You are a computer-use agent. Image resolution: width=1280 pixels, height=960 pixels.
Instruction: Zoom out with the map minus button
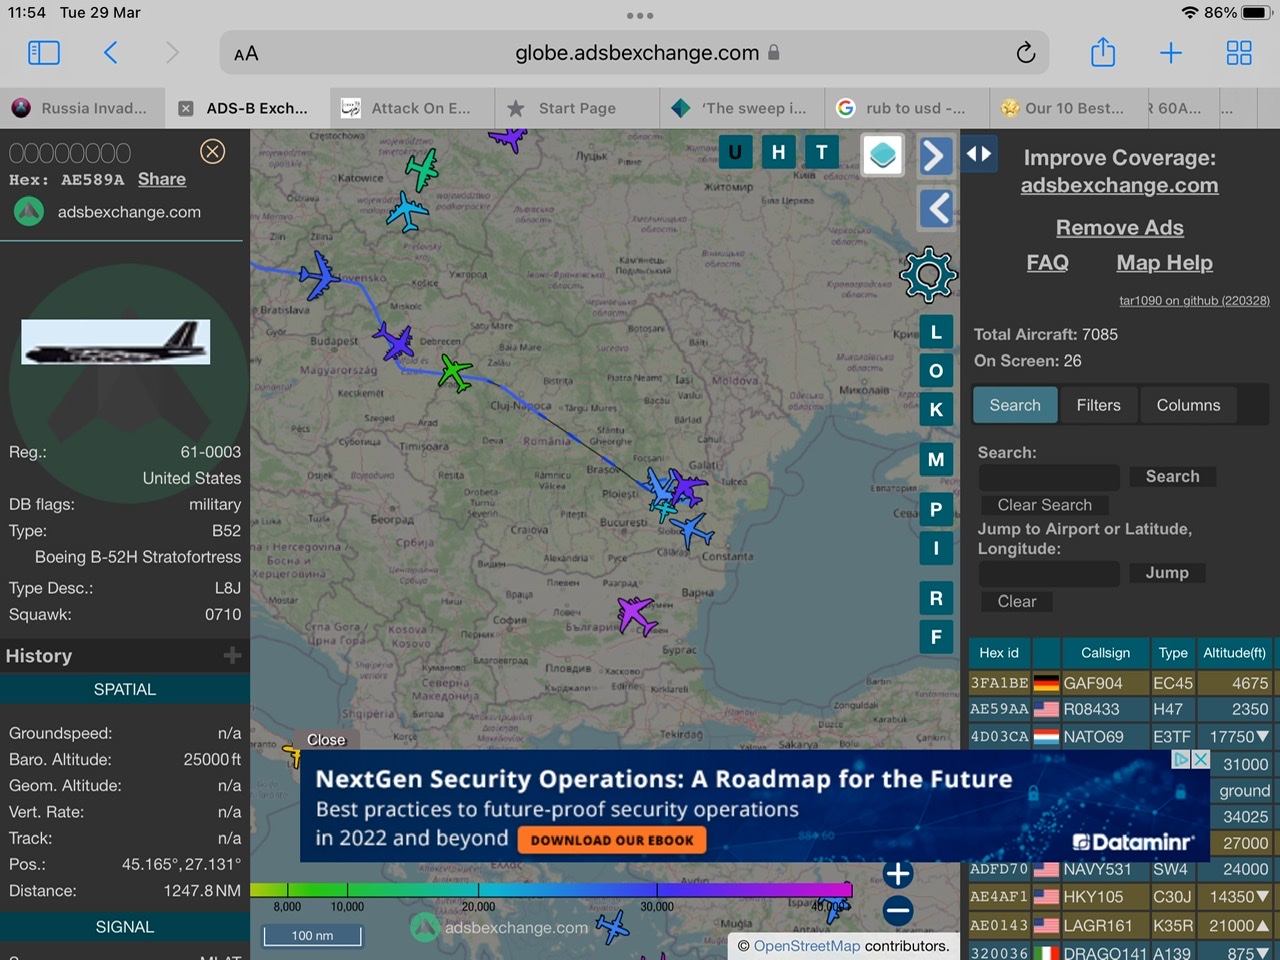coord(898,910)
